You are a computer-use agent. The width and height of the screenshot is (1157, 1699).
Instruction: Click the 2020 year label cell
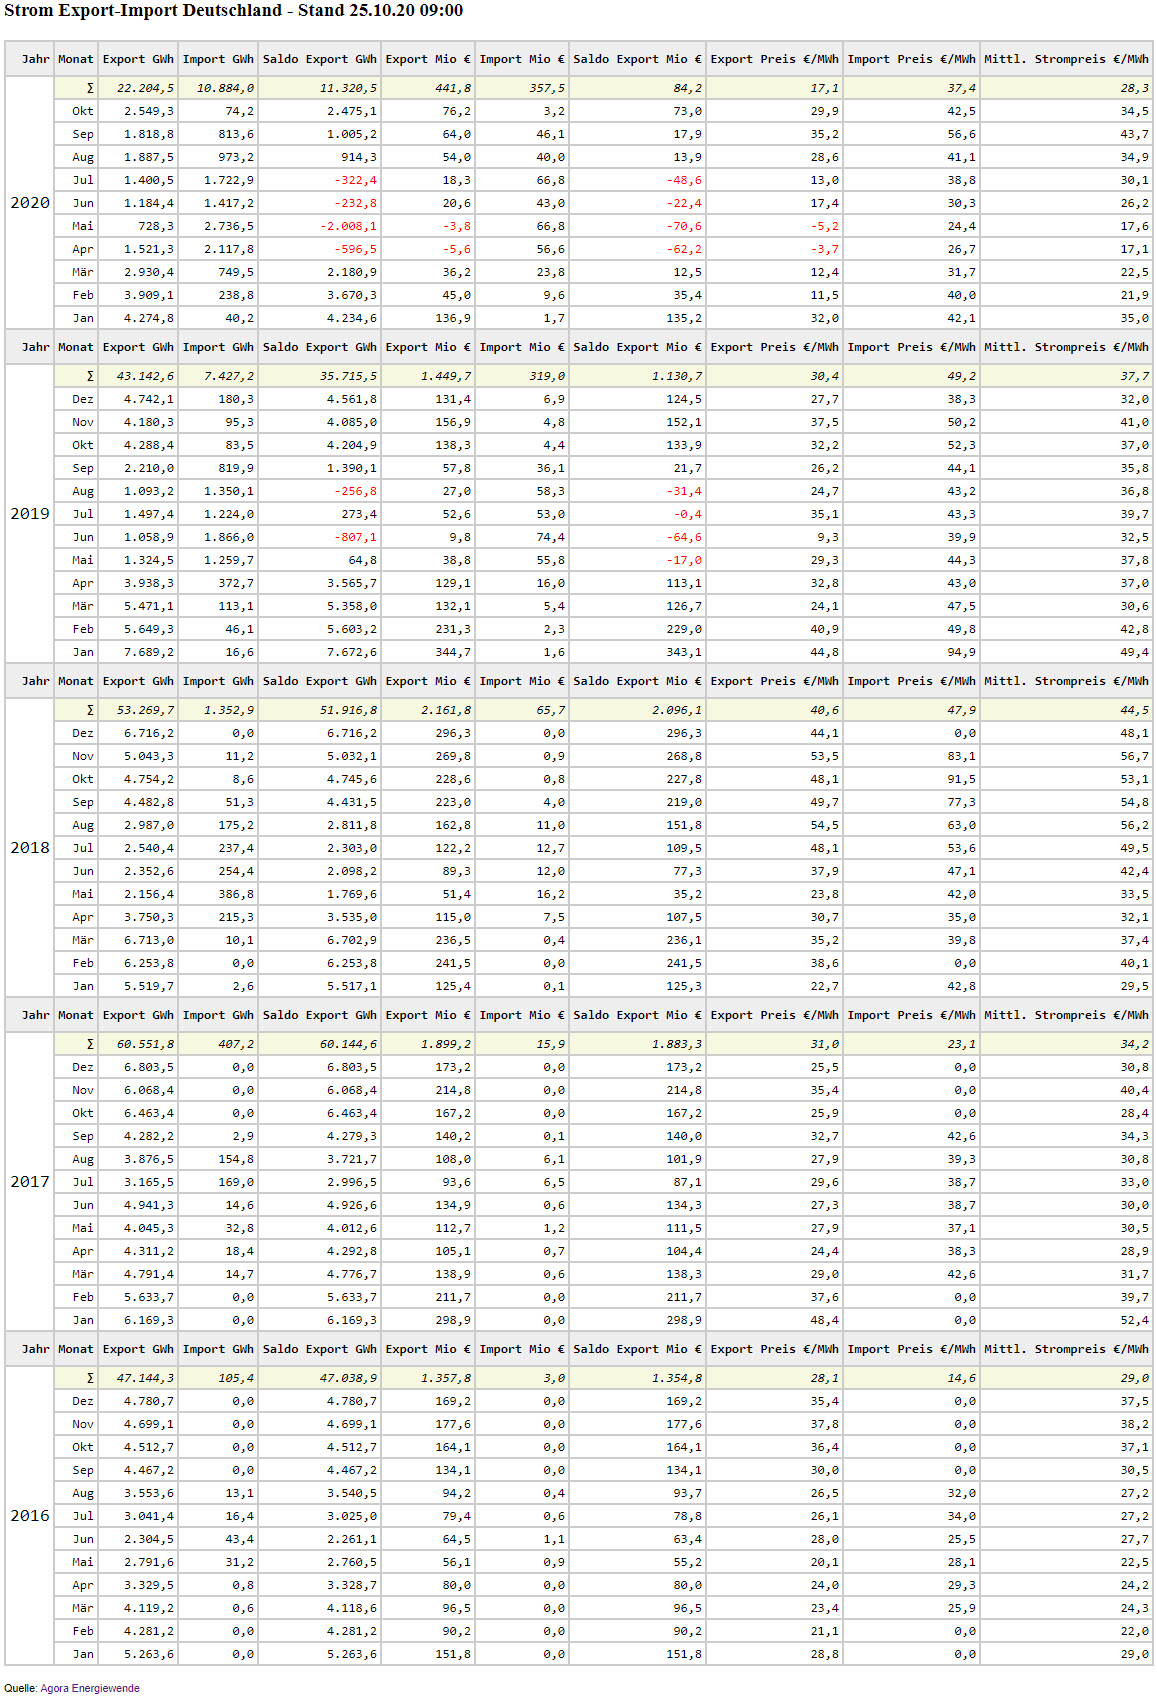click(x=29, y=203)
